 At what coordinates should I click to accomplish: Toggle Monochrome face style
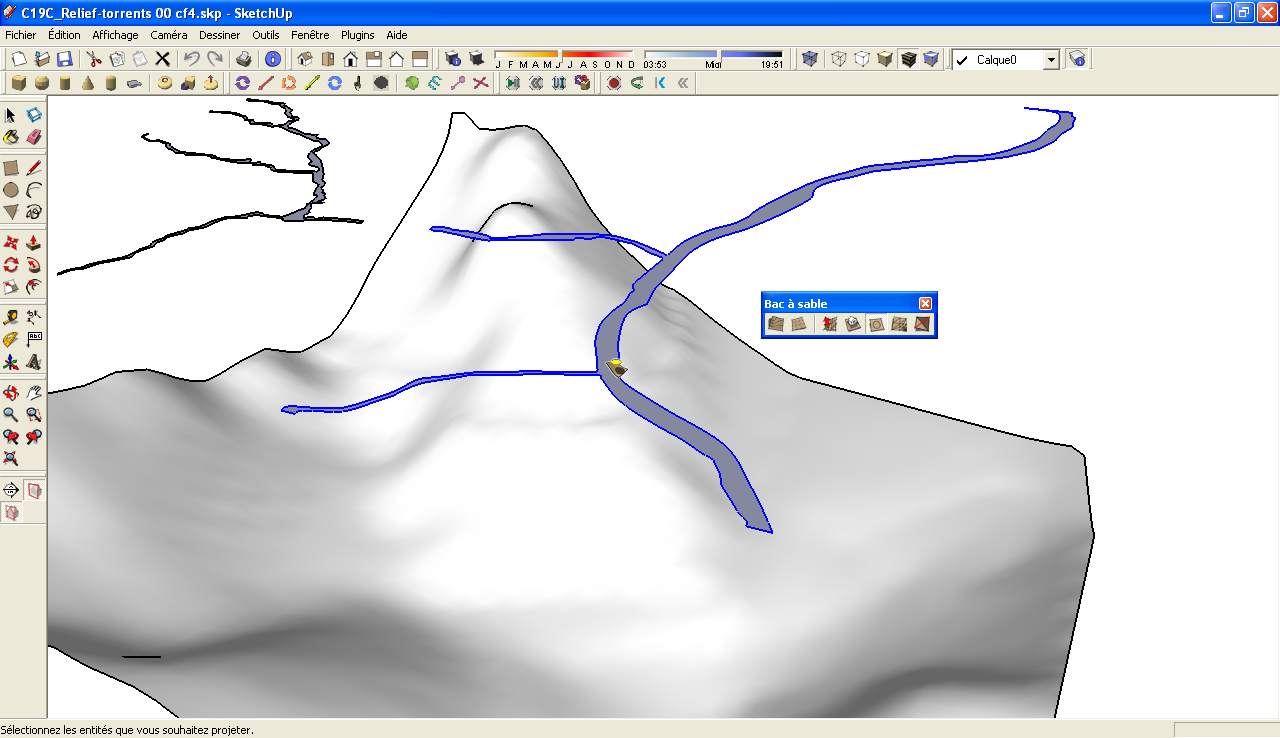[931, 59]
